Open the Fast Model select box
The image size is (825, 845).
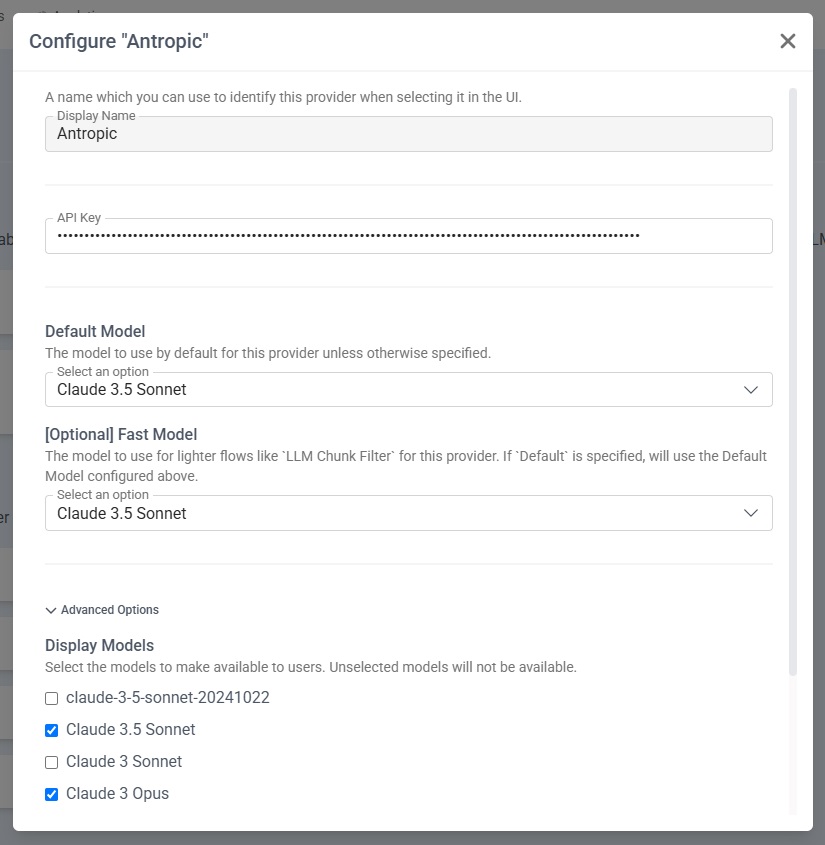point(400,513)
